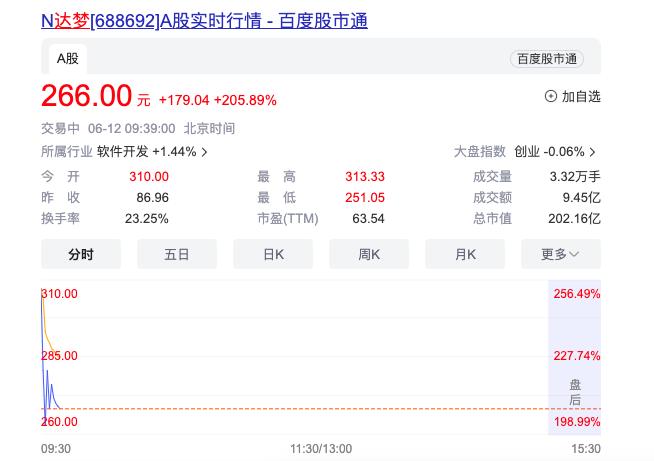
Task: Switch to 日K chart tab
Action: tap(273, 254)
